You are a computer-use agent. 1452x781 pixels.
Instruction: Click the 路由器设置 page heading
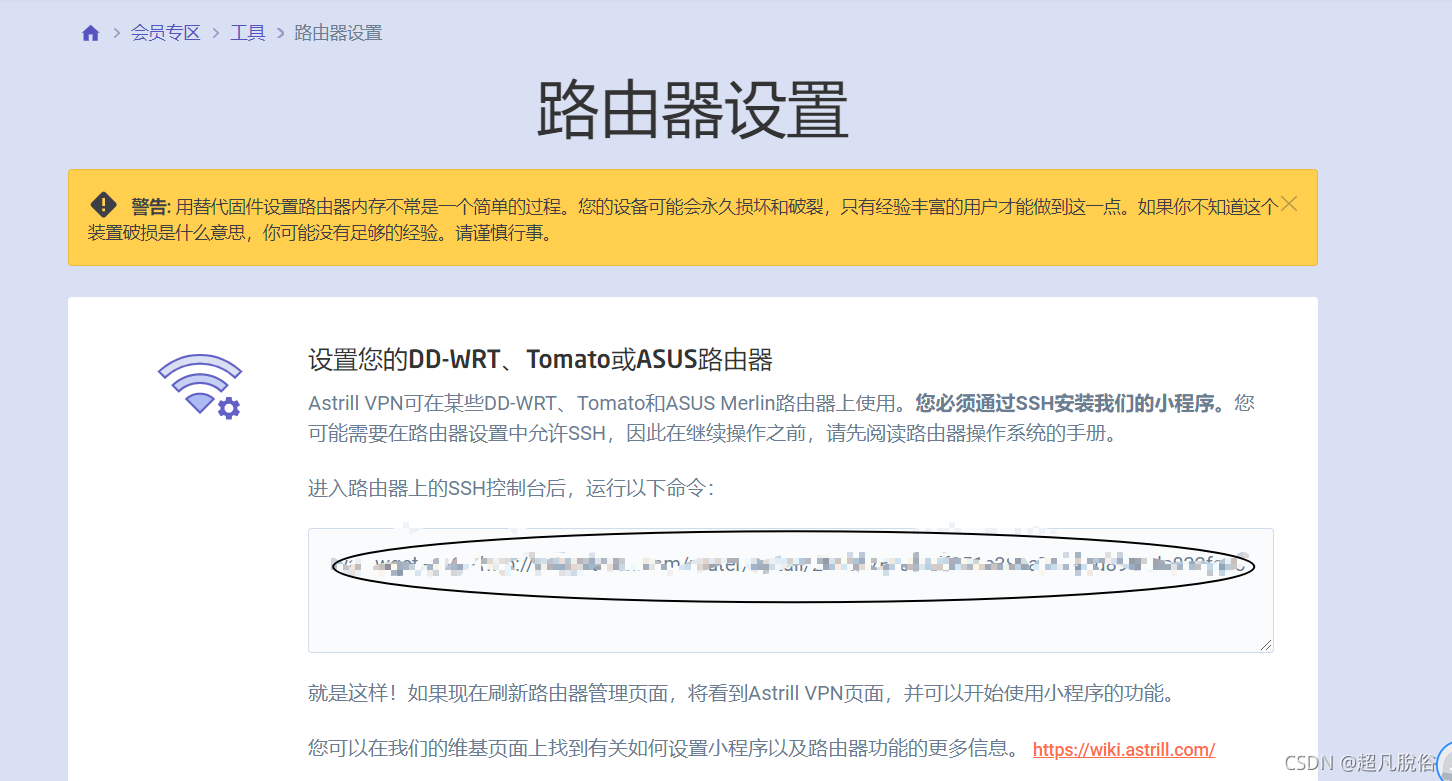pos(693,109)
